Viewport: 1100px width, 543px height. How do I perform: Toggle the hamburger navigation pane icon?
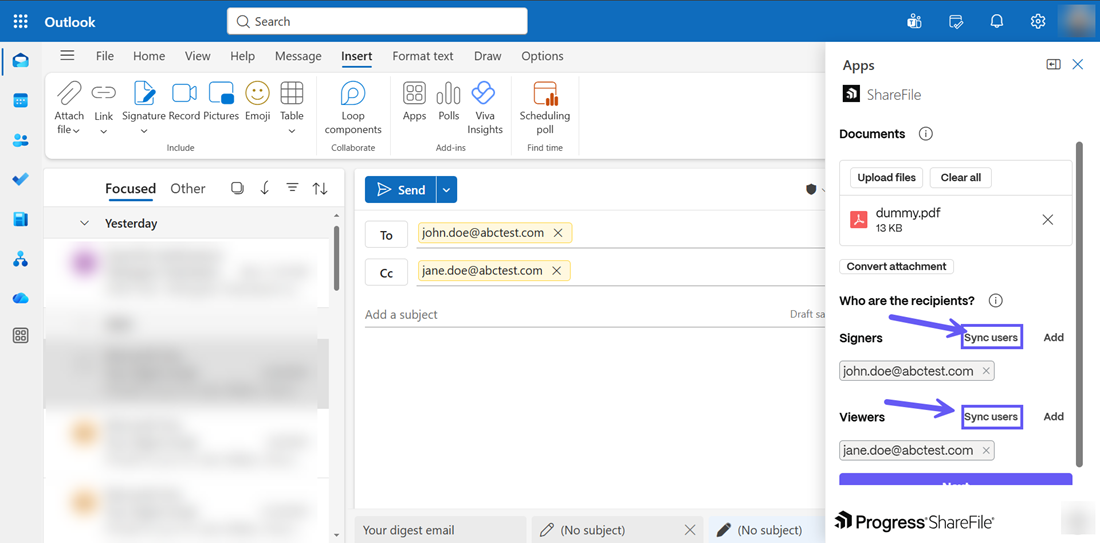tap(67, 56)
